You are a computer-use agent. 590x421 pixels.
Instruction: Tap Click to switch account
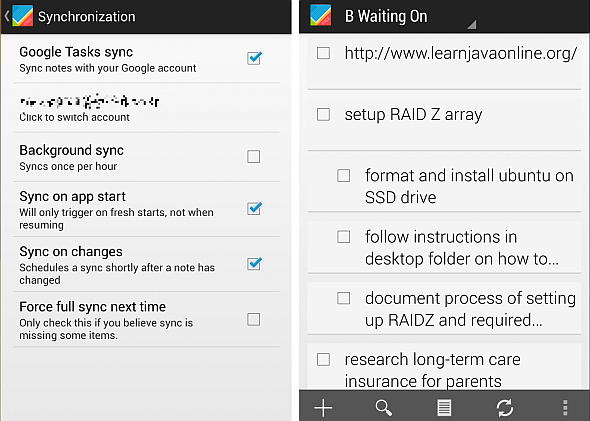[74, 117]
